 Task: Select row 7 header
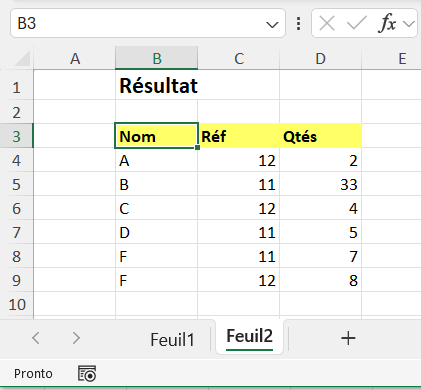16,232
